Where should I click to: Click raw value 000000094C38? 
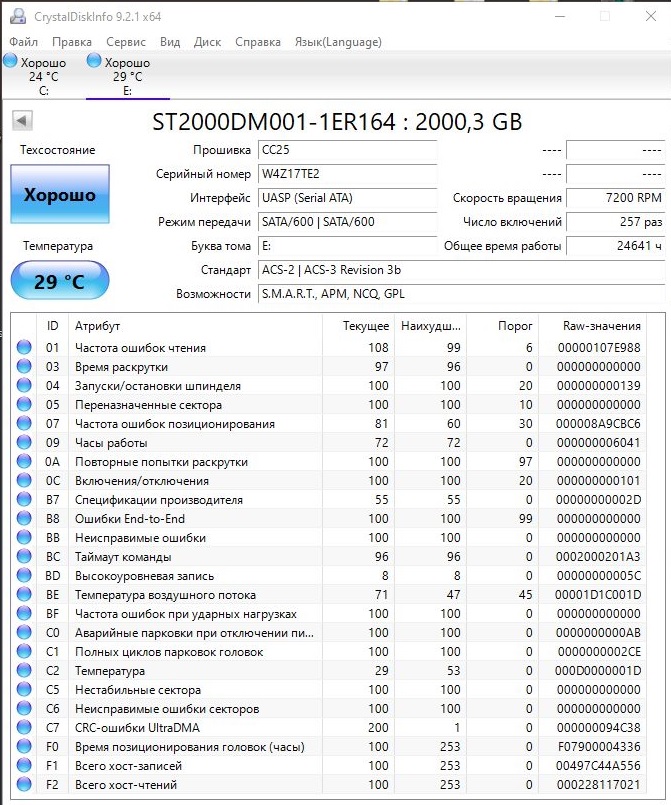point(599,727)
